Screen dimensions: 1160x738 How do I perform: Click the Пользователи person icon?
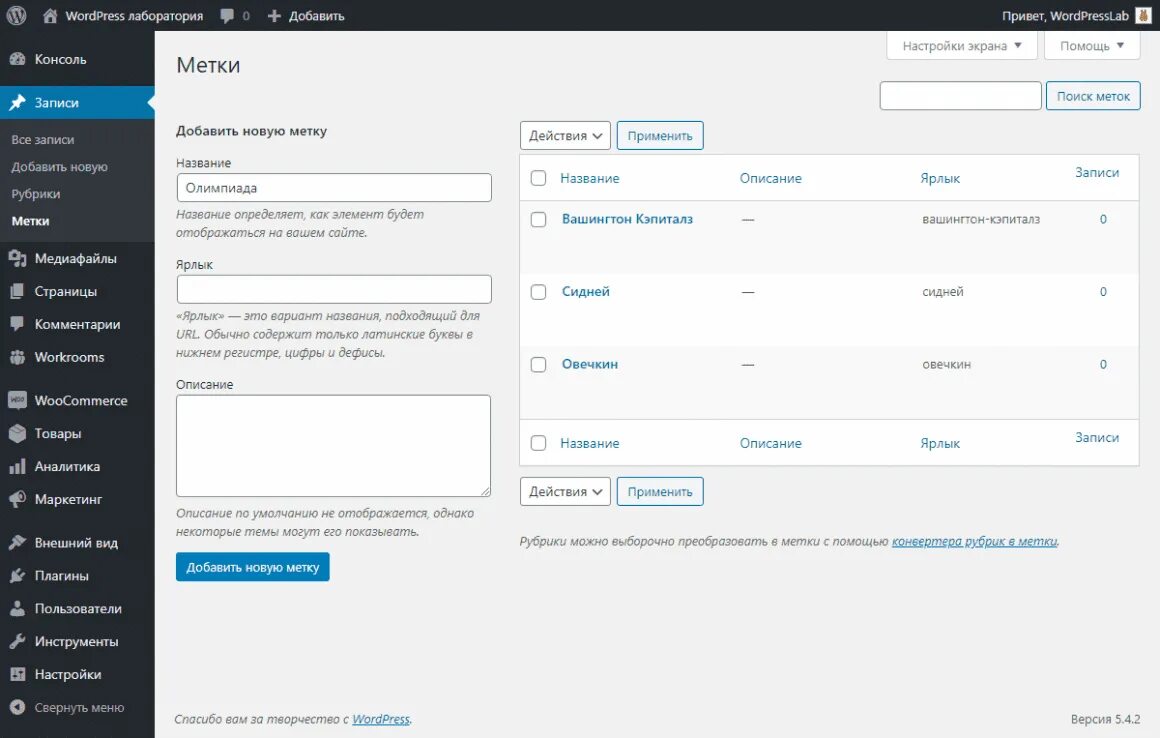click(x=17, y=609)
